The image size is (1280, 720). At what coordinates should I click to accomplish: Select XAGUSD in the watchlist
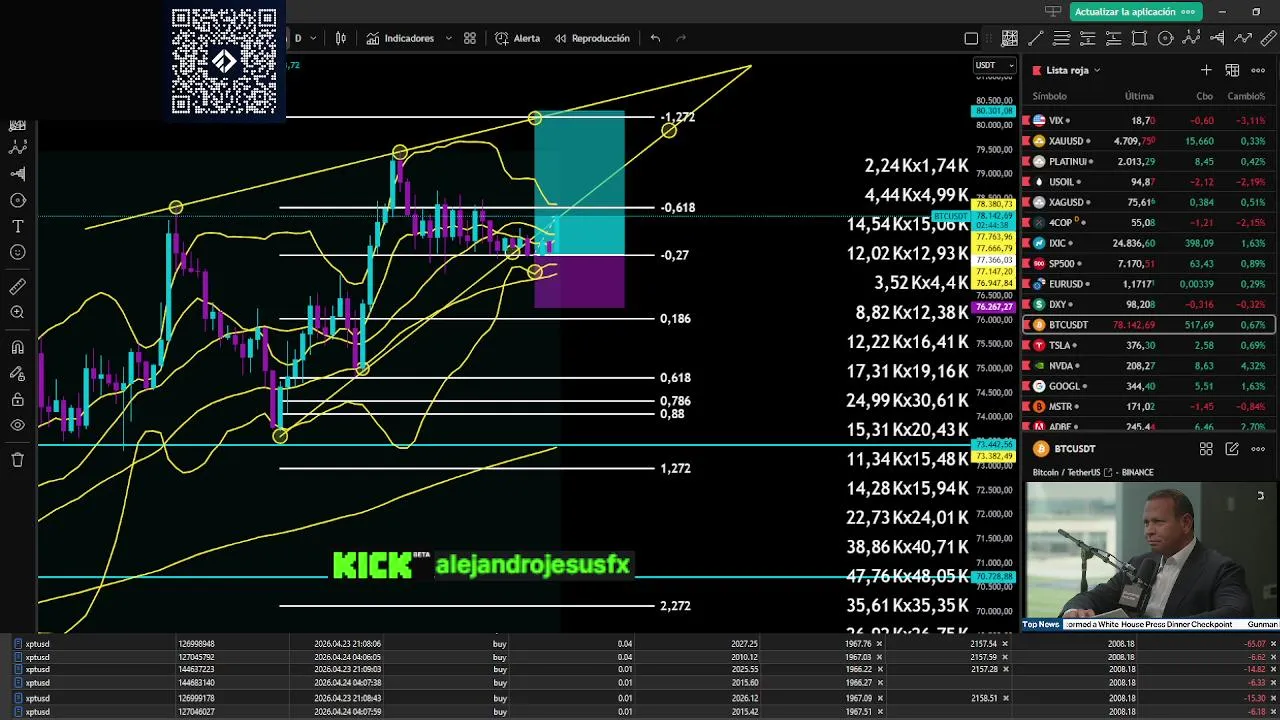tap(1148, 202)
